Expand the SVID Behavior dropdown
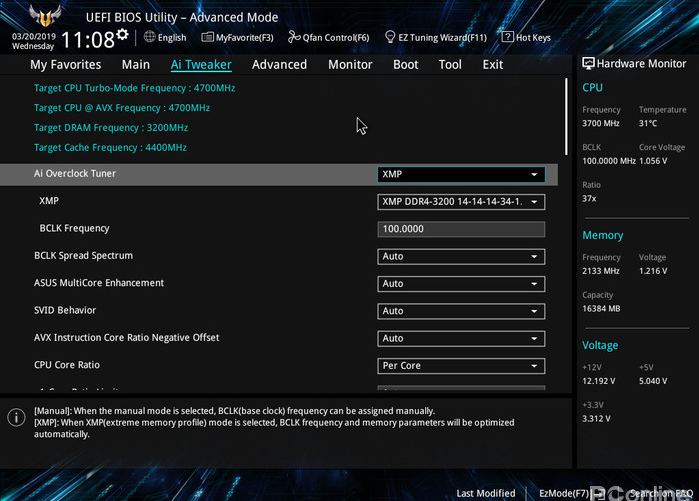The image size is (699, 501). click(x=461, y=311)
